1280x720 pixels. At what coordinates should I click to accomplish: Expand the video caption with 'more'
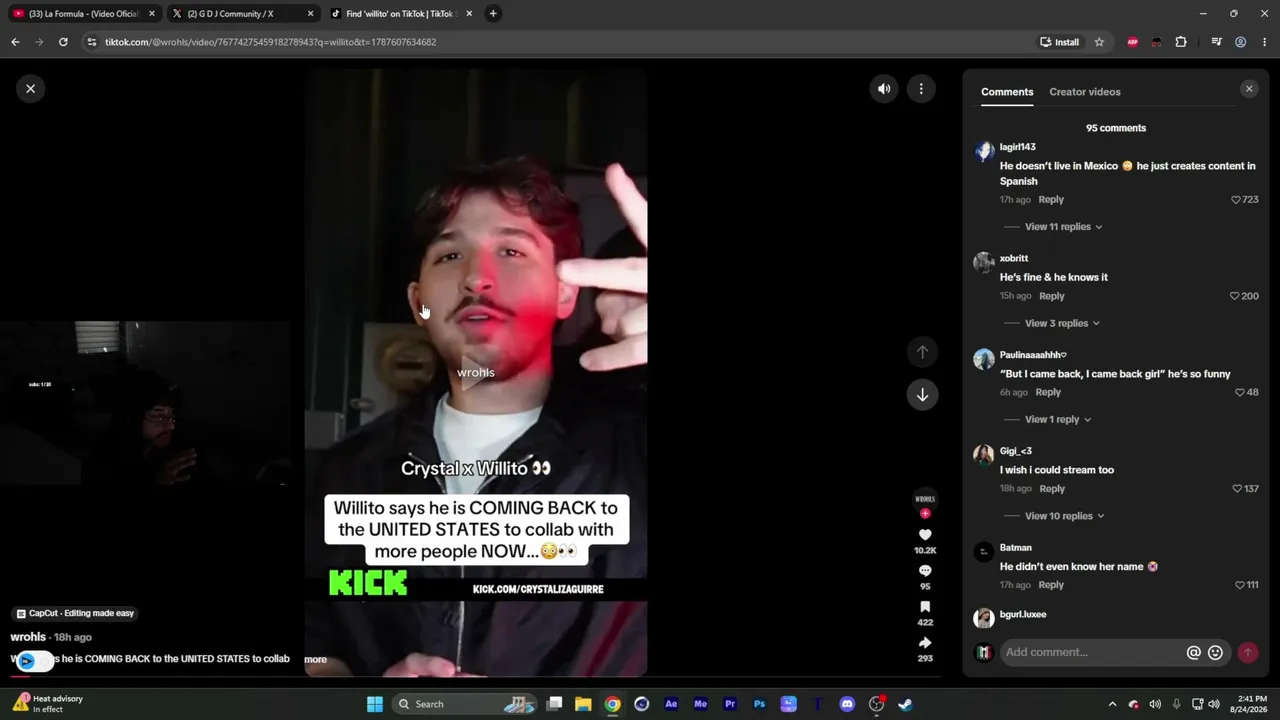point(315,660)
